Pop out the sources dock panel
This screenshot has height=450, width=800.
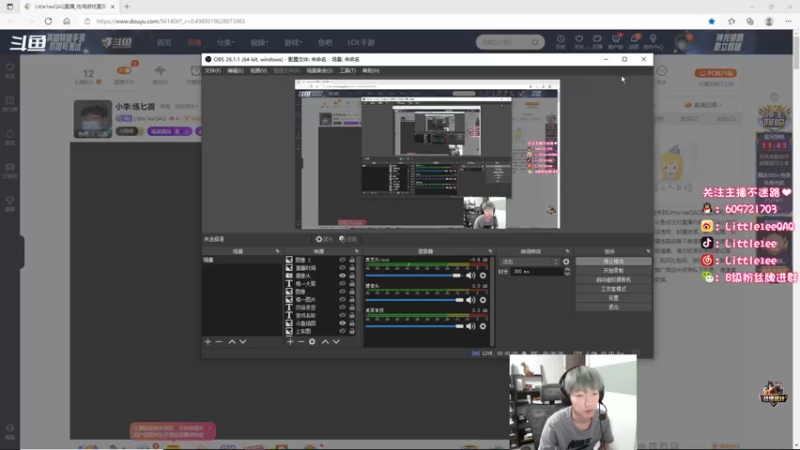(x=357, y=251)
